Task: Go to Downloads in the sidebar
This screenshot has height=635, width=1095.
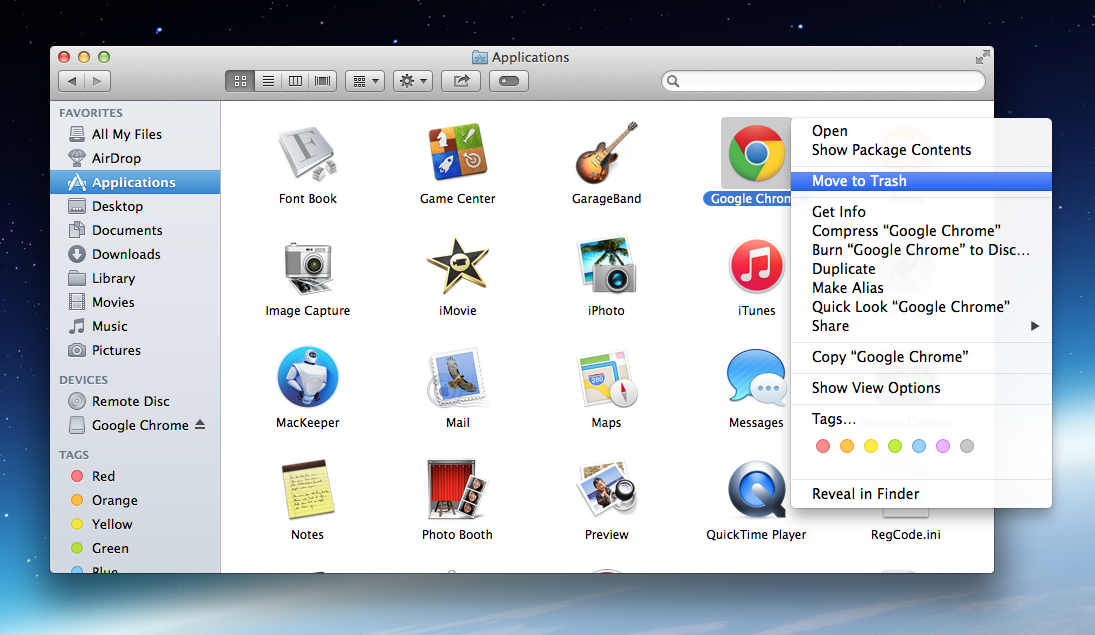Action: 126,254
